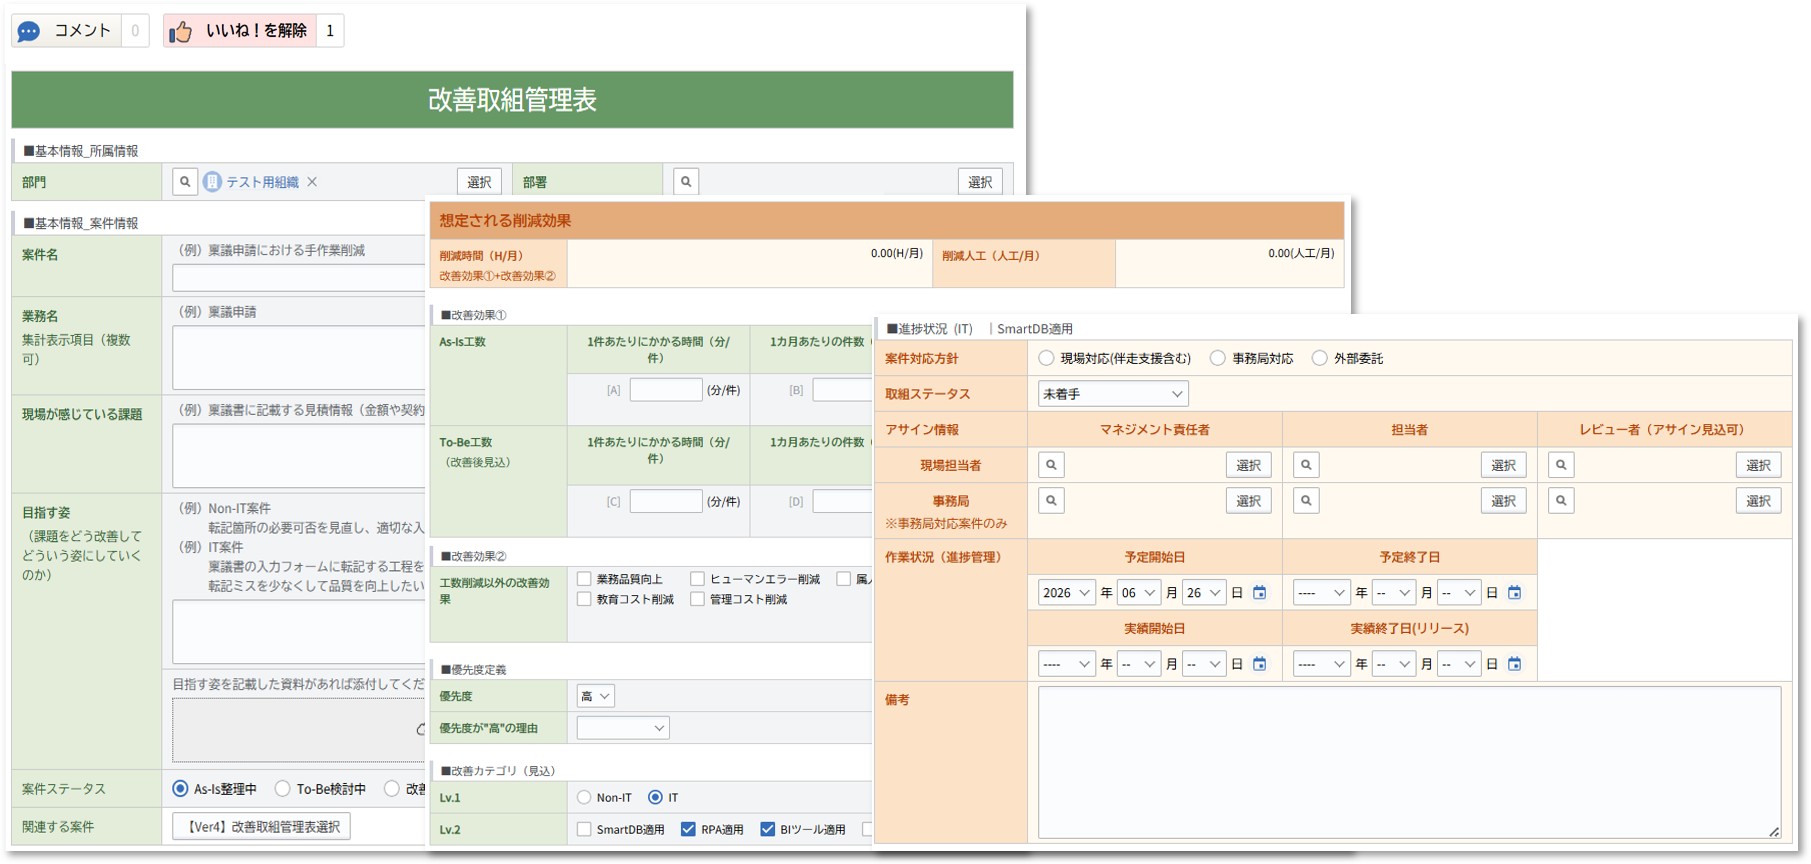Open 予定開始日 year dropdown 2026
The image size is (1811, 864).
coord(1067,593)
